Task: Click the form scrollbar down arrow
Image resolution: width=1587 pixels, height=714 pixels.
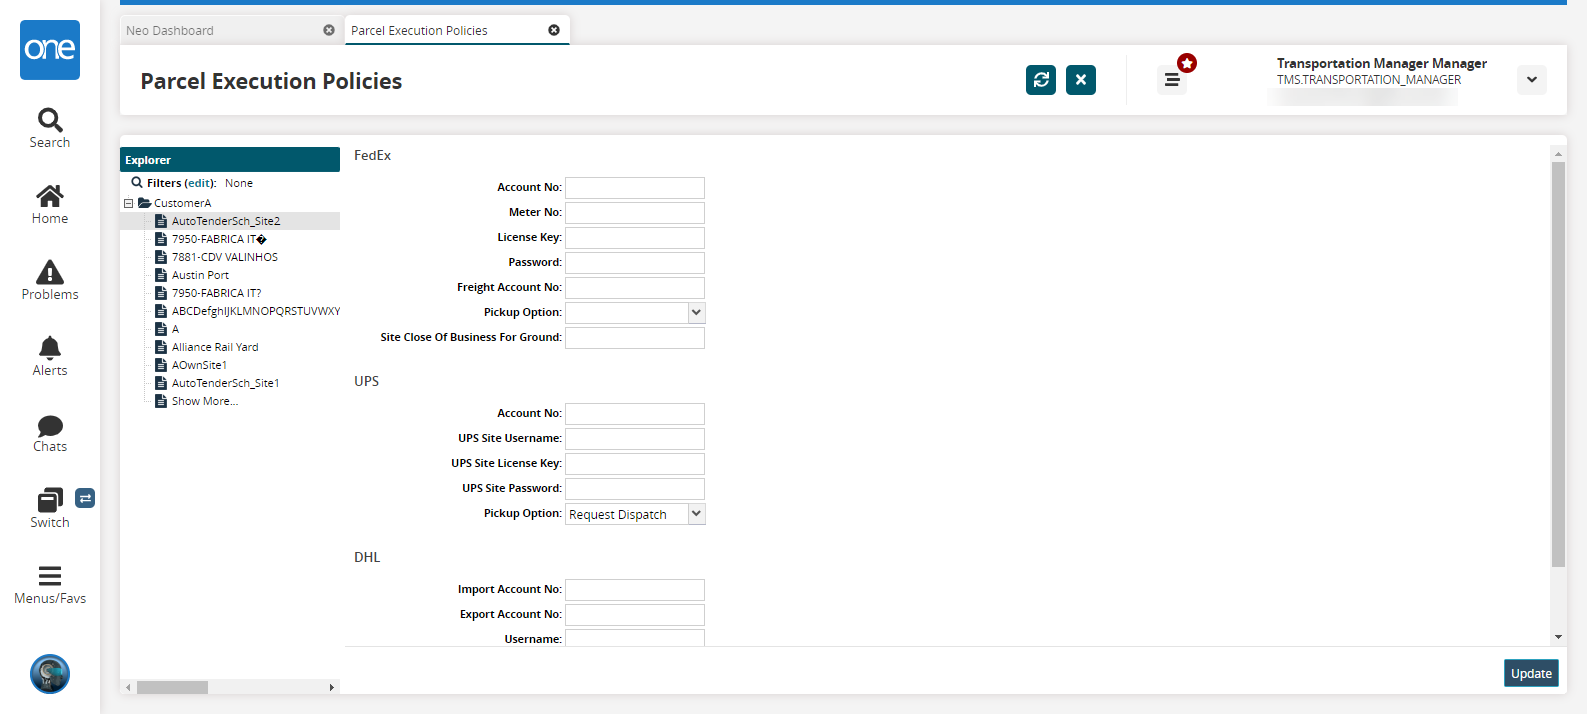Action: click(x=1558, y=637)
